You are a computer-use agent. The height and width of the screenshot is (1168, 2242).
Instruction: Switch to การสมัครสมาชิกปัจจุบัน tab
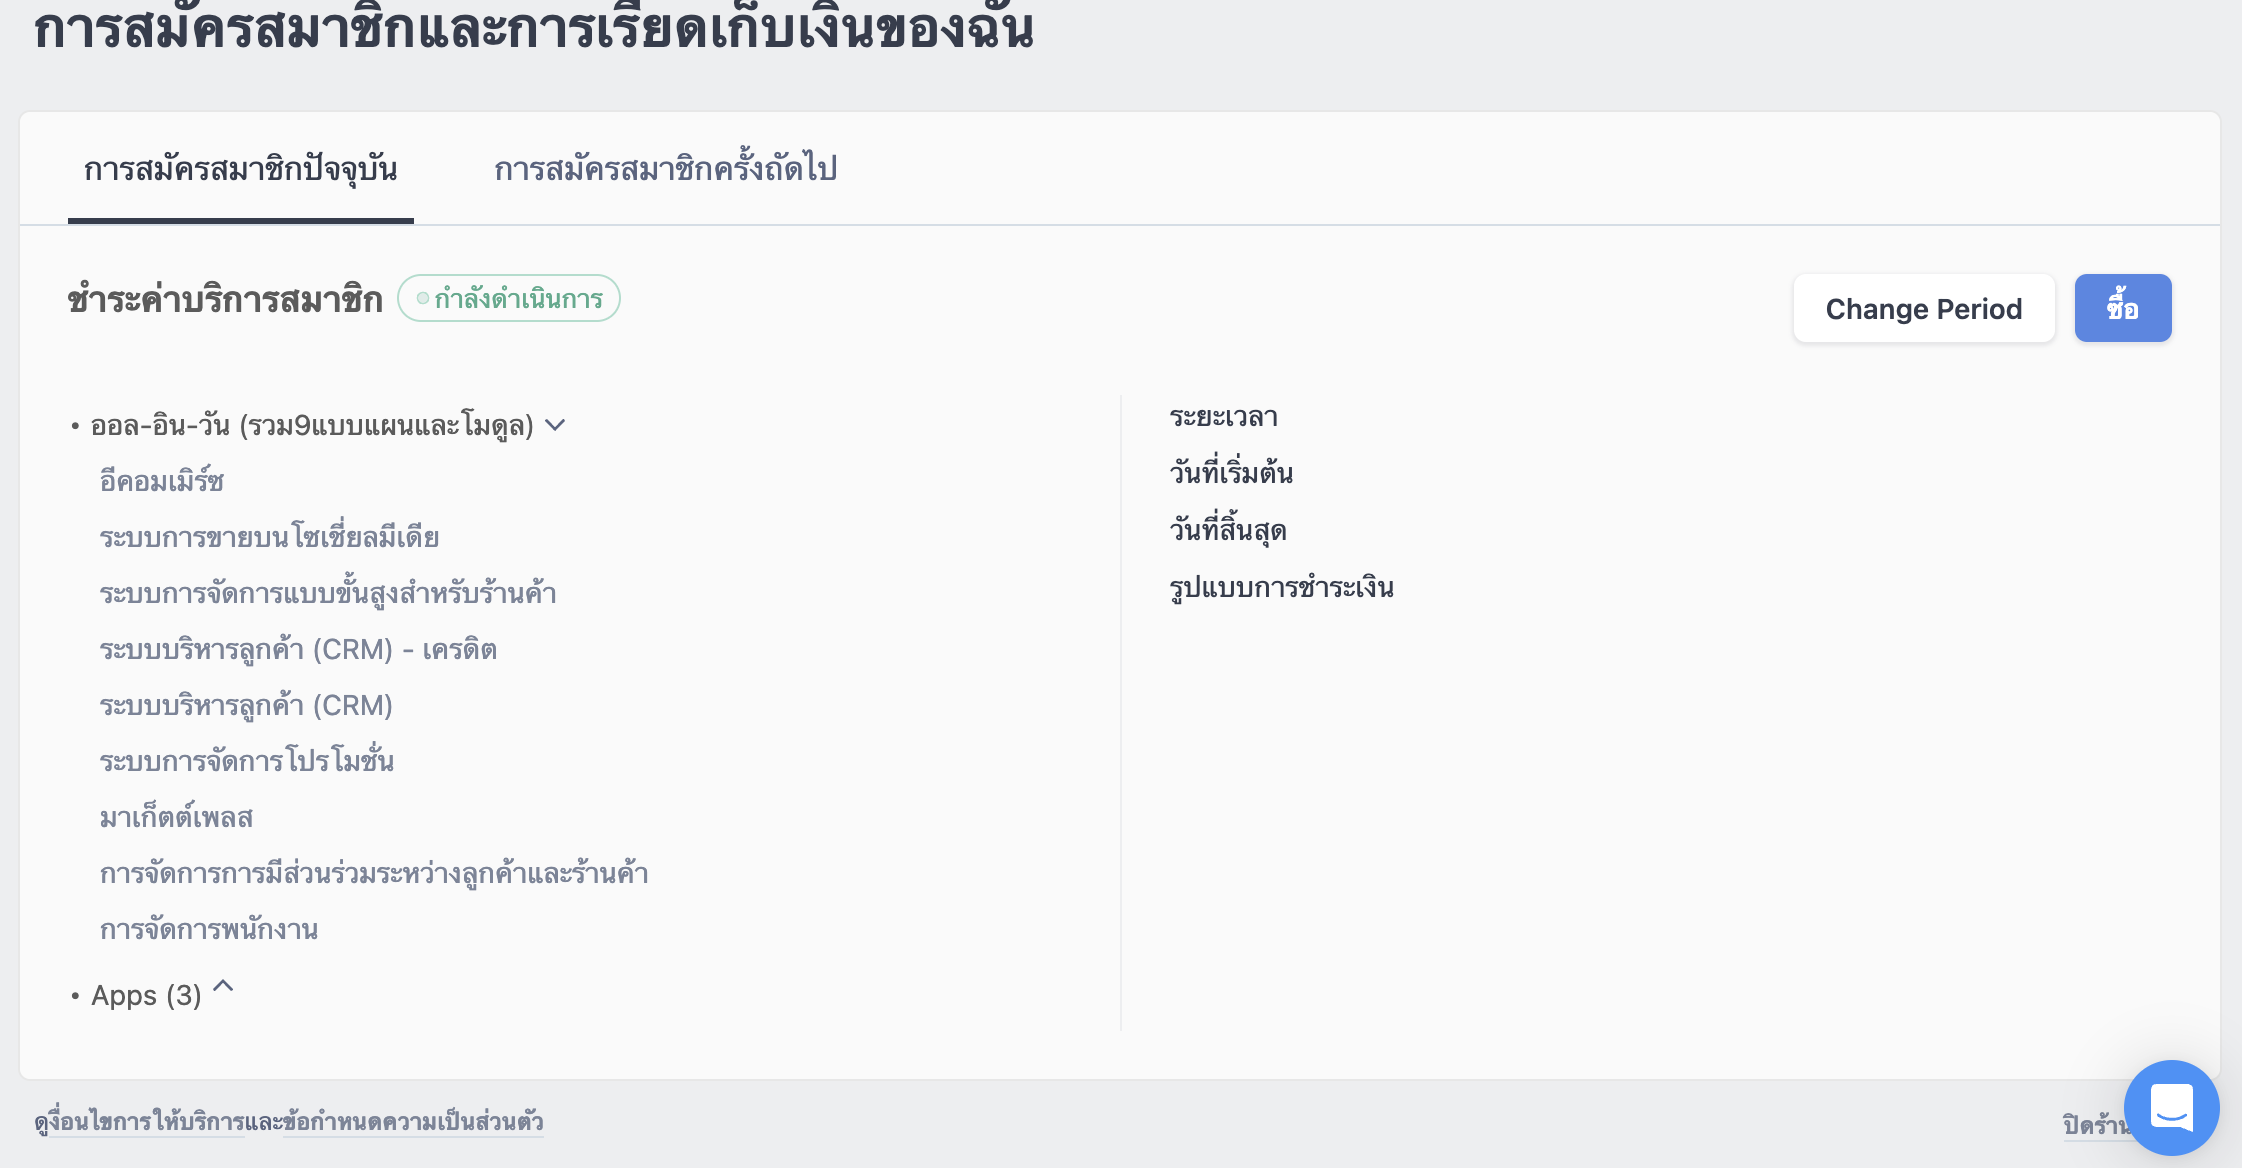coord(240,169)
